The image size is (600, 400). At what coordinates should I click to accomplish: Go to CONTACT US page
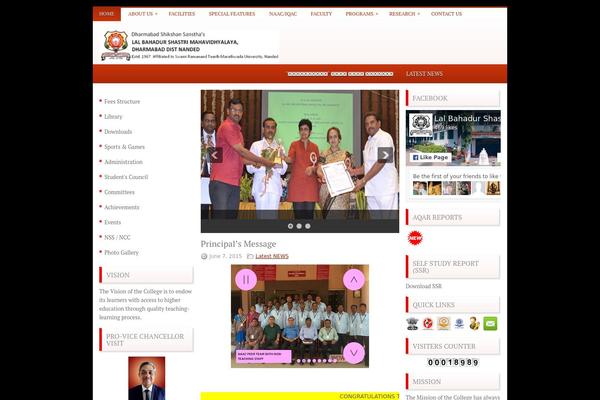(446, 14)
